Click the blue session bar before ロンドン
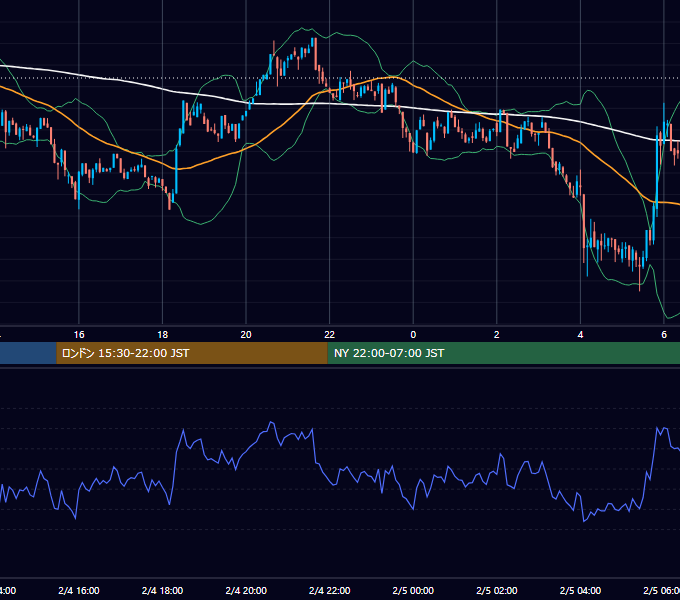Viewport: 680px width, 600px height. (28, 353)
